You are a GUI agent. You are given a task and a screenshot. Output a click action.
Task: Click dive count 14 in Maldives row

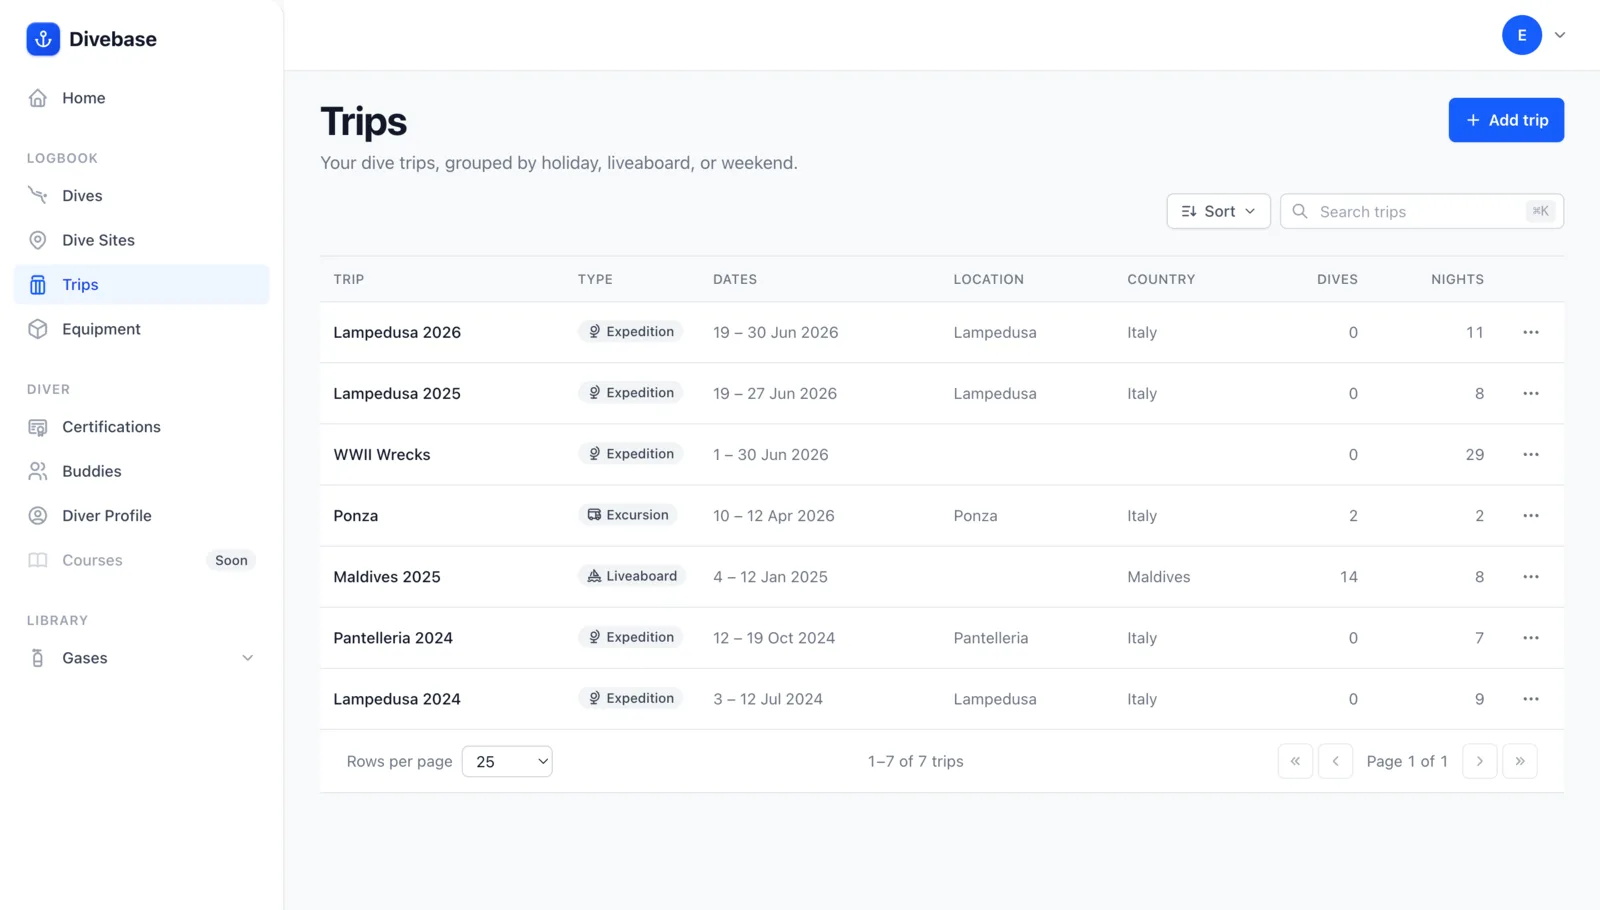1348,576
